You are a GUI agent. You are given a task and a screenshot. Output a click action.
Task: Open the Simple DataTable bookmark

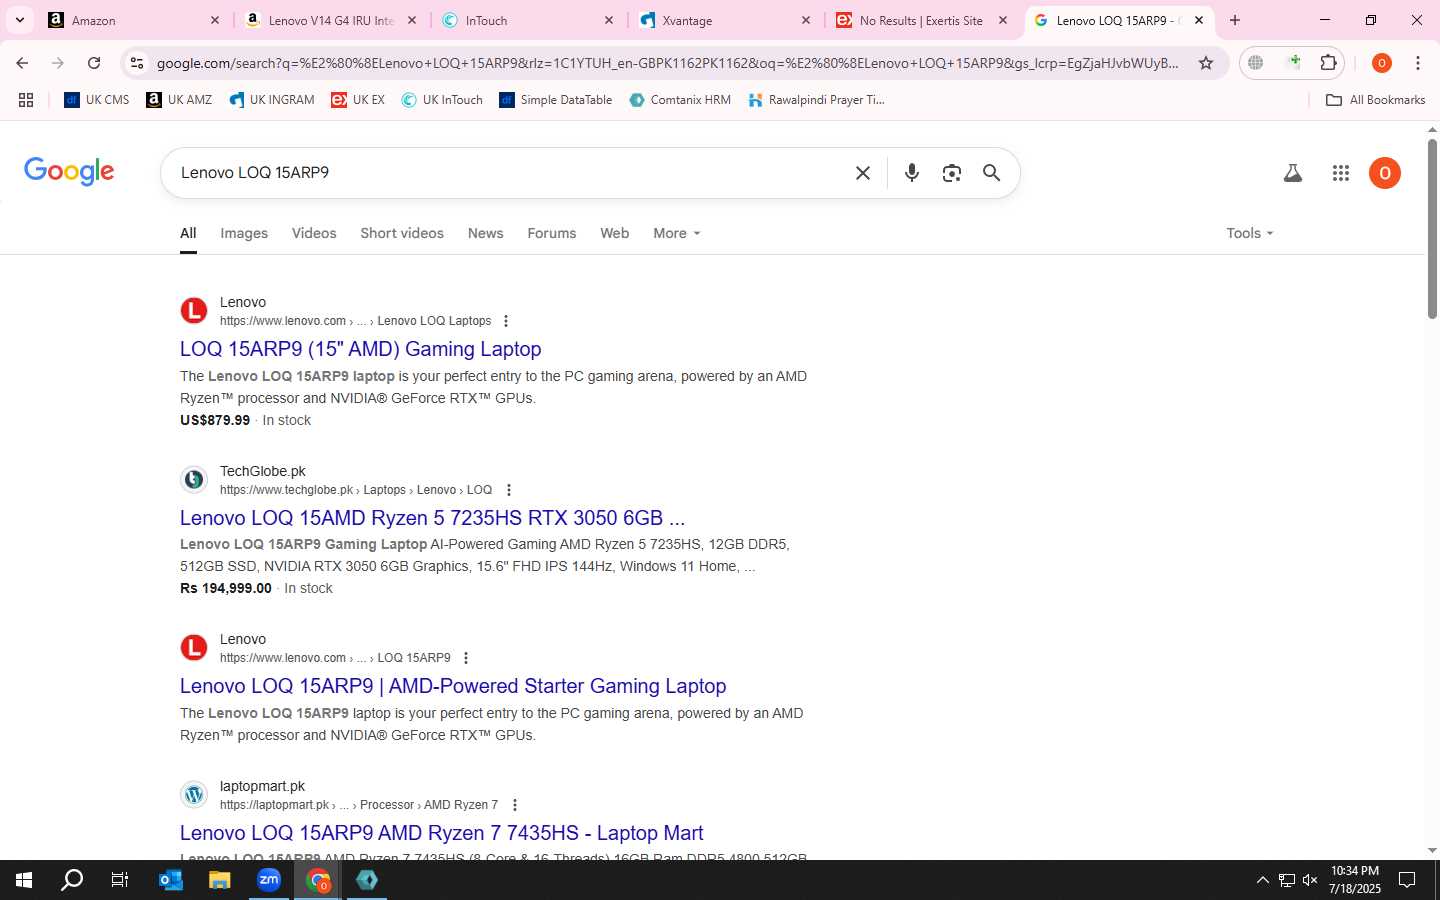(x=556, y=100)
